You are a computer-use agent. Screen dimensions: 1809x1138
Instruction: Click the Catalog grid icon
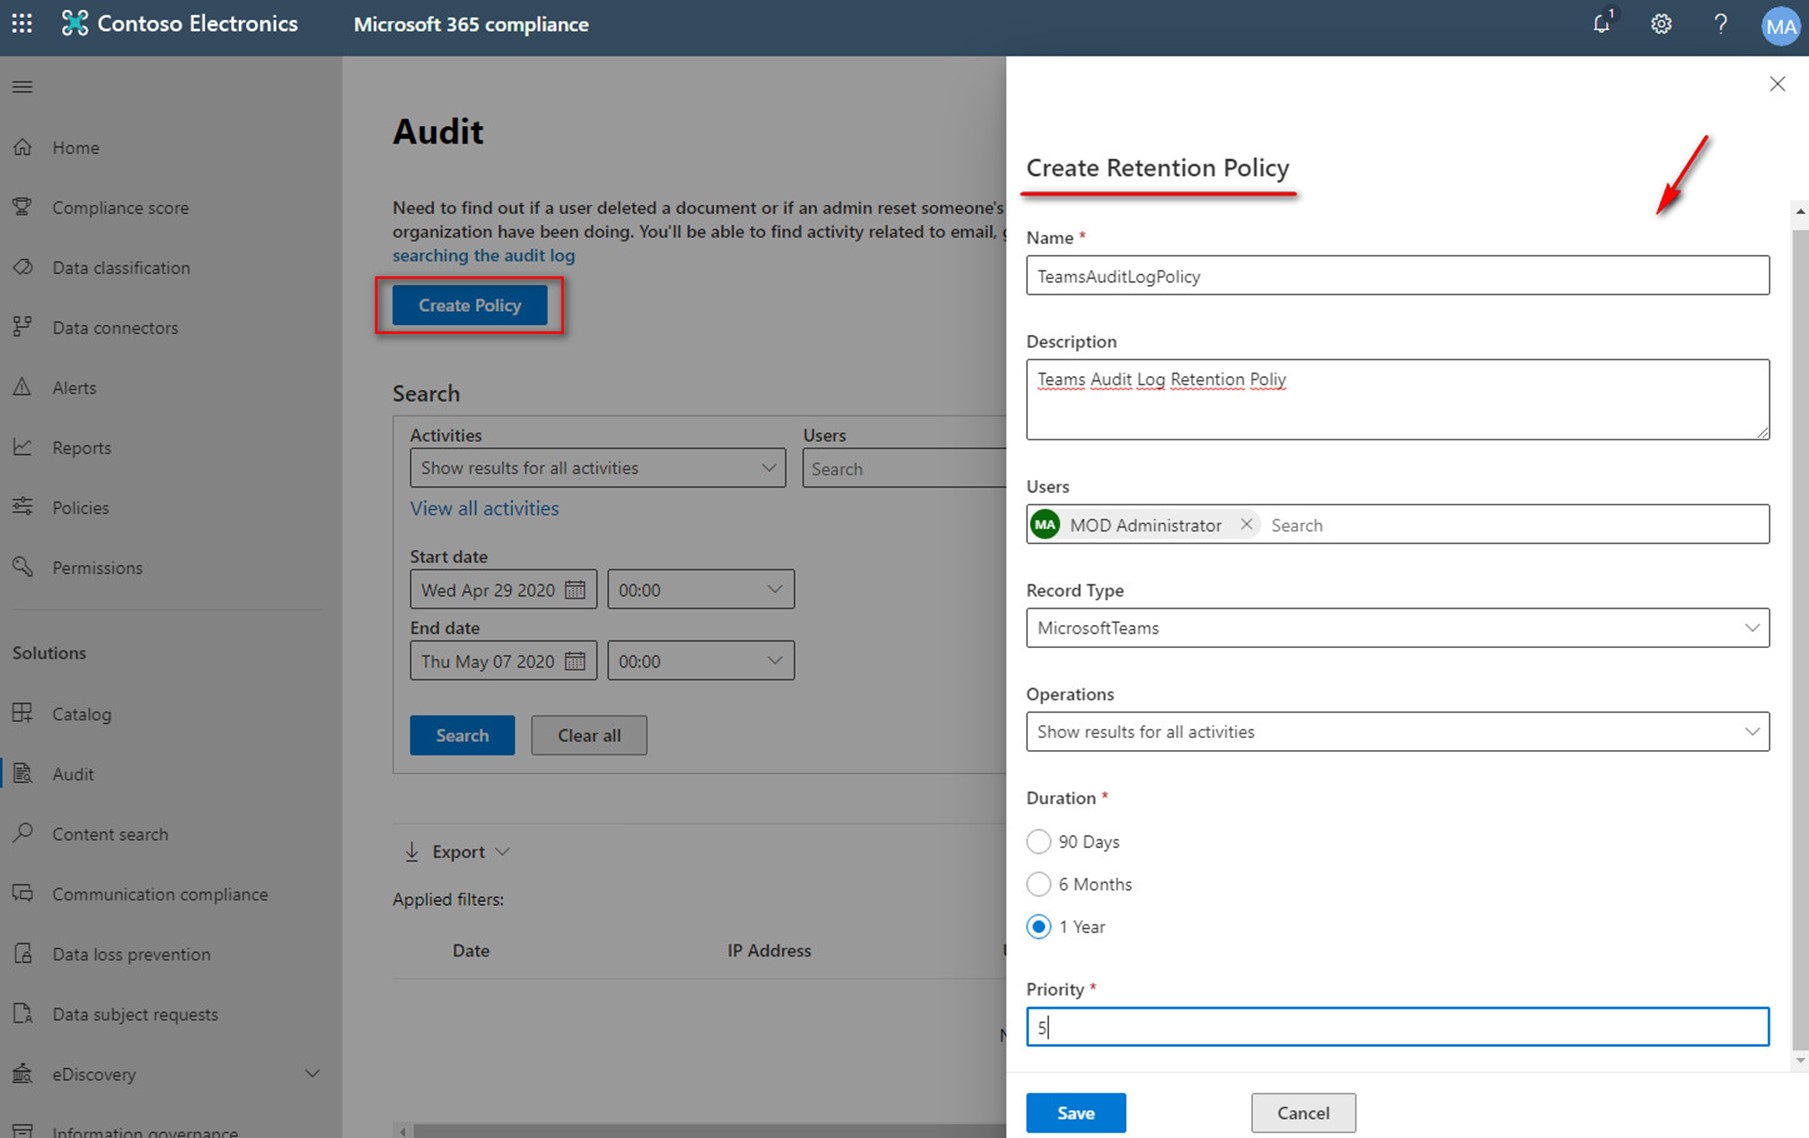coord(23,713)
